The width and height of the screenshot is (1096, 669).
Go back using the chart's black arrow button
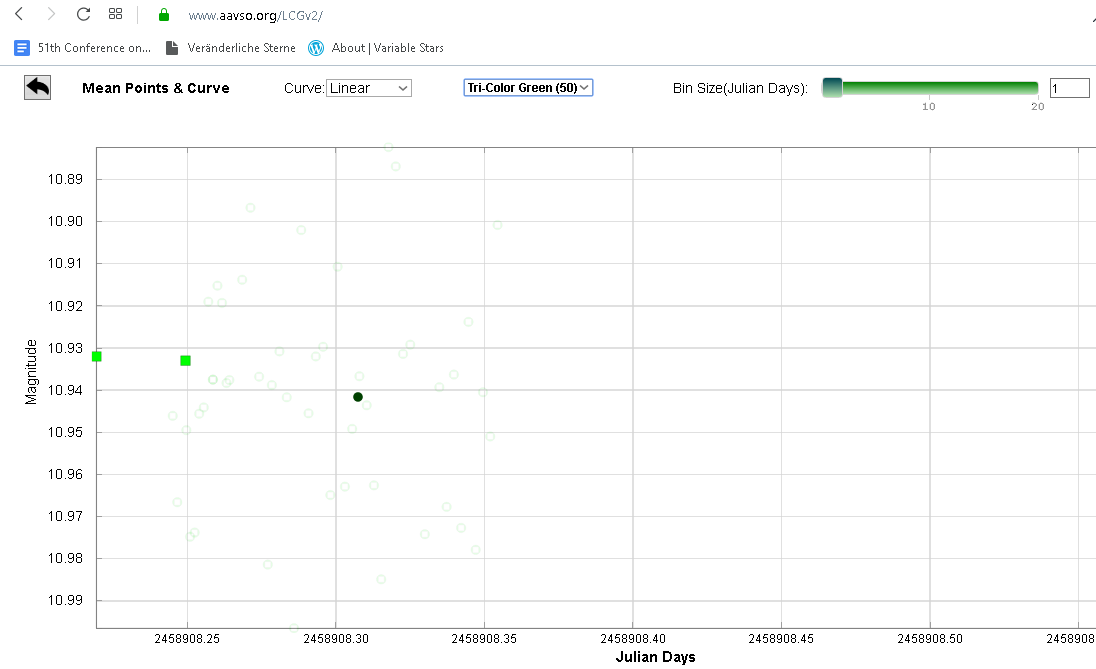[x=38, y=87]
